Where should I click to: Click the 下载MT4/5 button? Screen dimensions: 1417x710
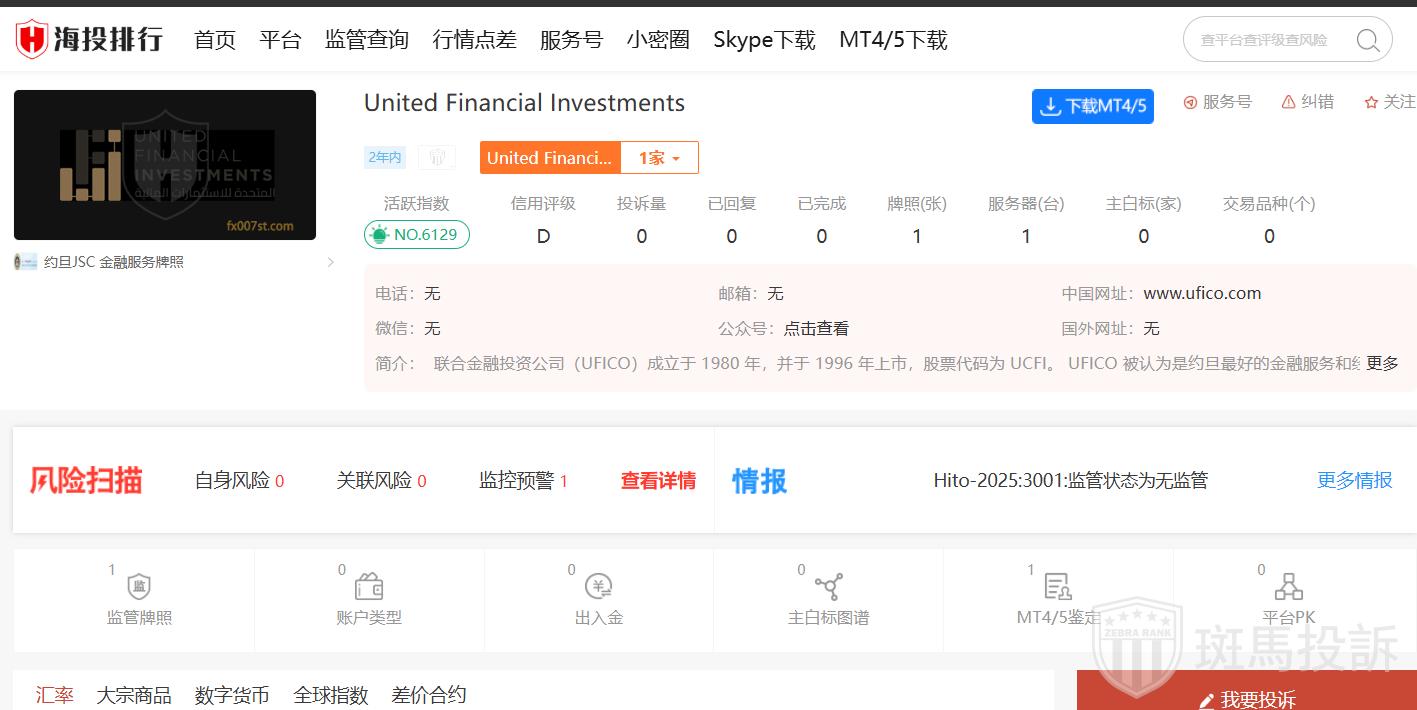coord(1092,106)
